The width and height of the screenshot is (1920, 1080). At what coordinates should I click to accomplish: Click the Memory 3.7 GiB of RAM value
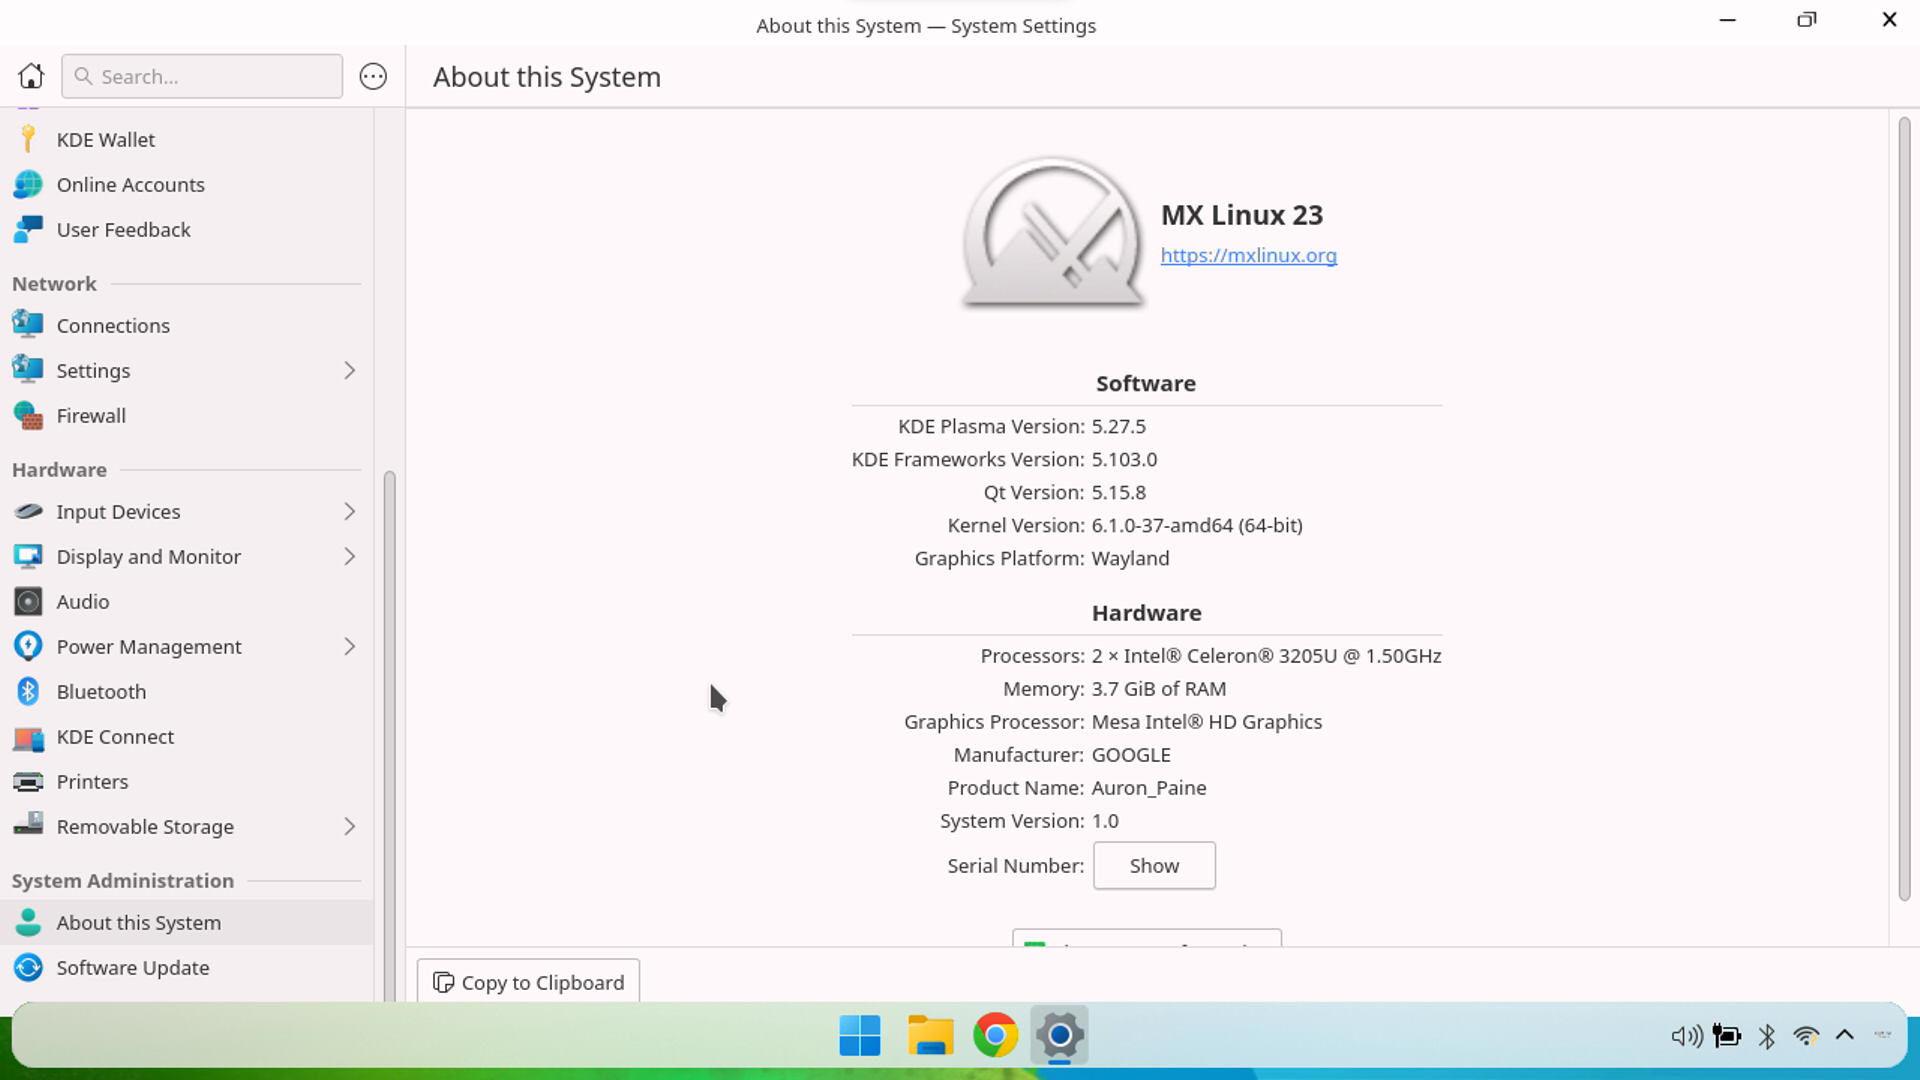point(1159,689)
